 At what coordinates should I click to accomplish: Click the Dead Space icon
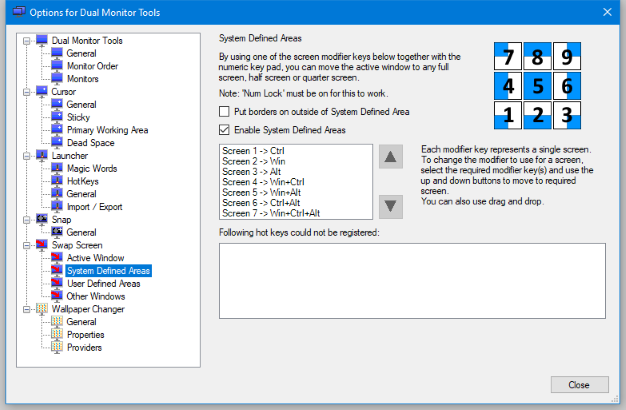coord(57,143)
